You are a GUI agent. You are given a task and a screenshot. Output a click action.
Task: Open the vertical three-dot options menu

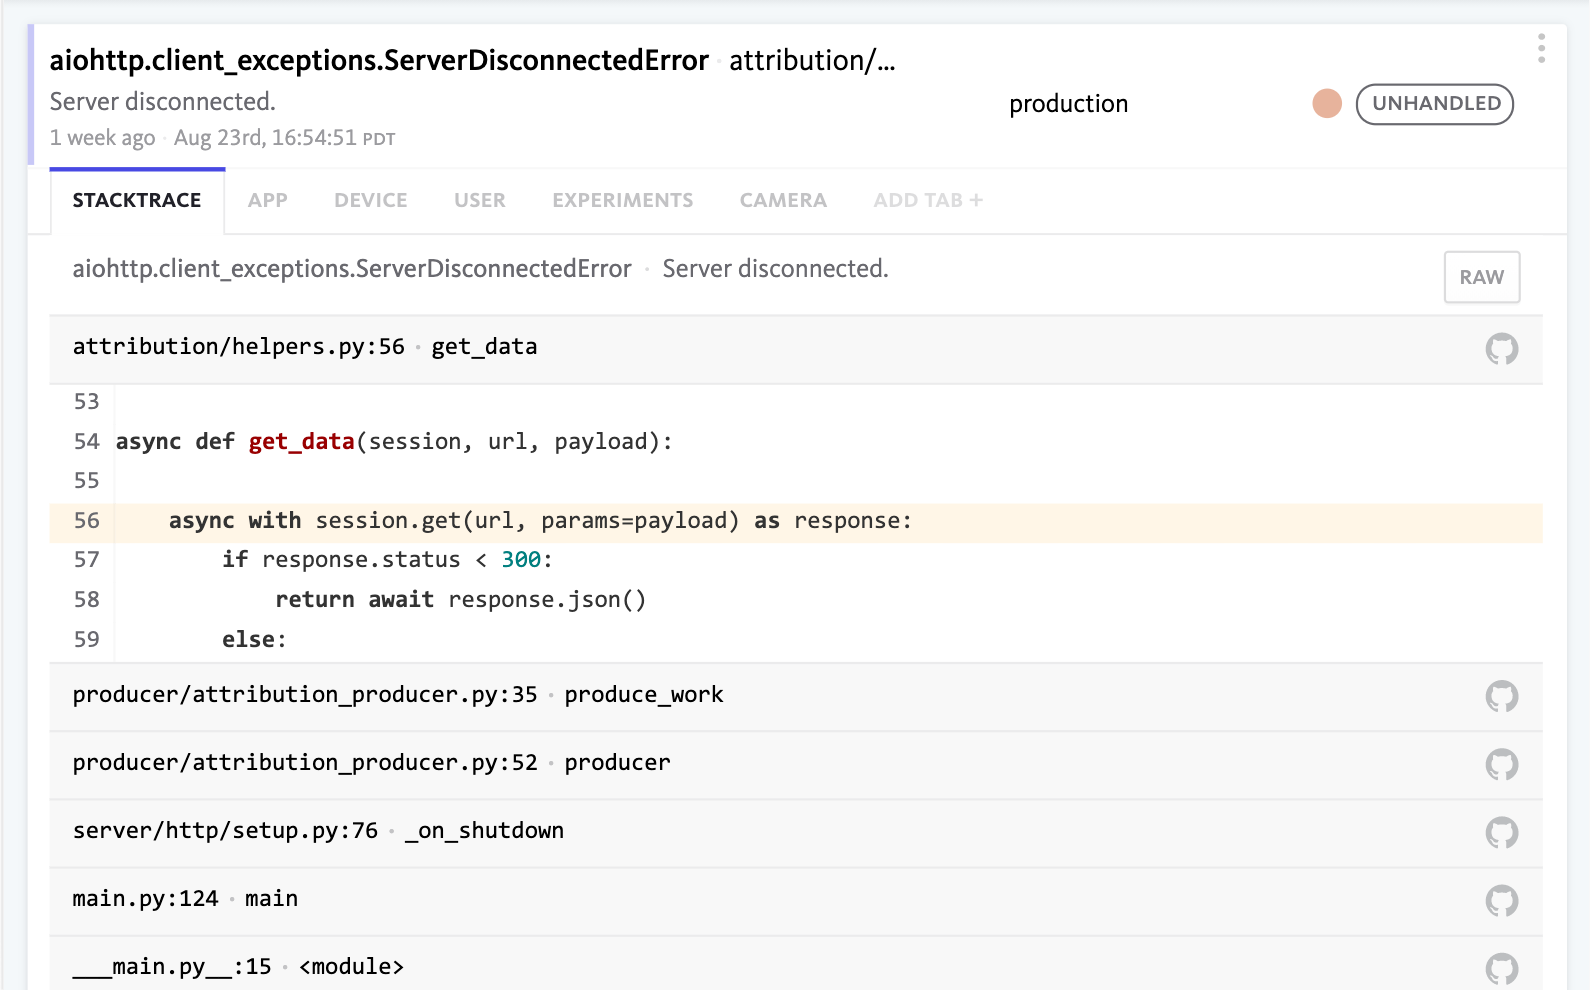click(1541, 48)
